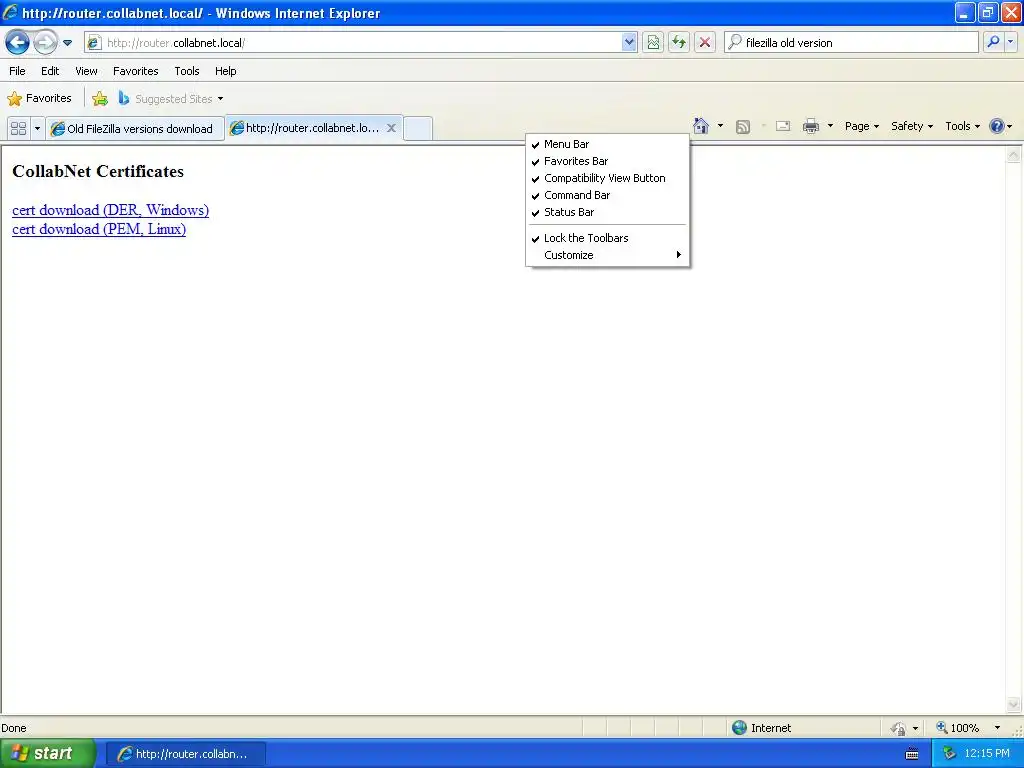
Task: Open Suggested Sites dropdown
Action: click(171, 99)
